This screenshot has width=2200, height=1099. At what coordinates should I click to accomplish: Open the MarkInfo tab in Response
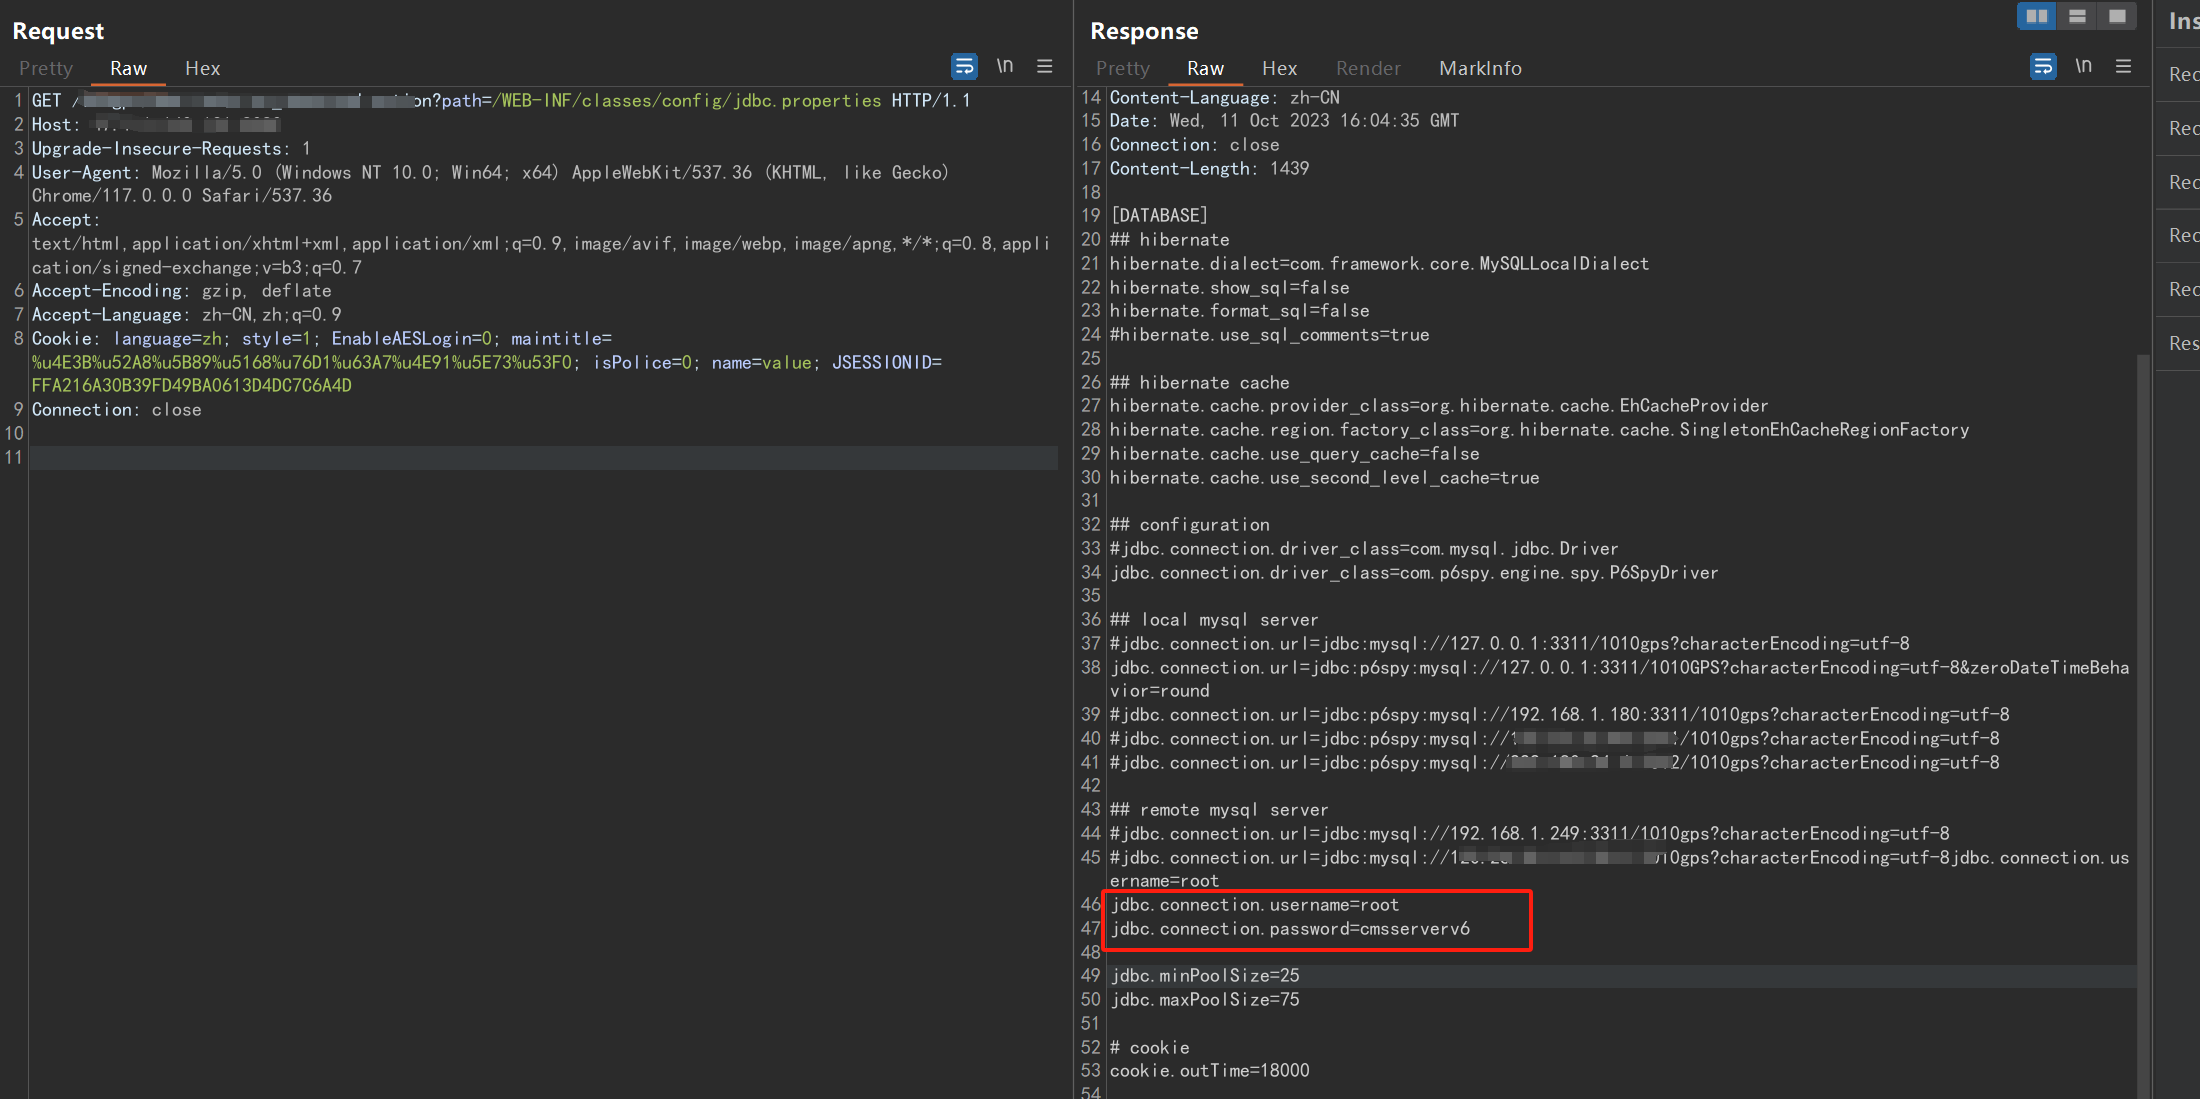tap(1480, 68)
